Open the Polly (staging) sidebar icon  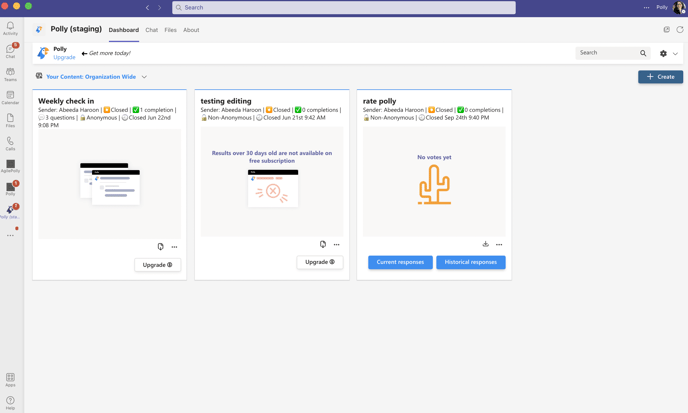click(10, 212)
